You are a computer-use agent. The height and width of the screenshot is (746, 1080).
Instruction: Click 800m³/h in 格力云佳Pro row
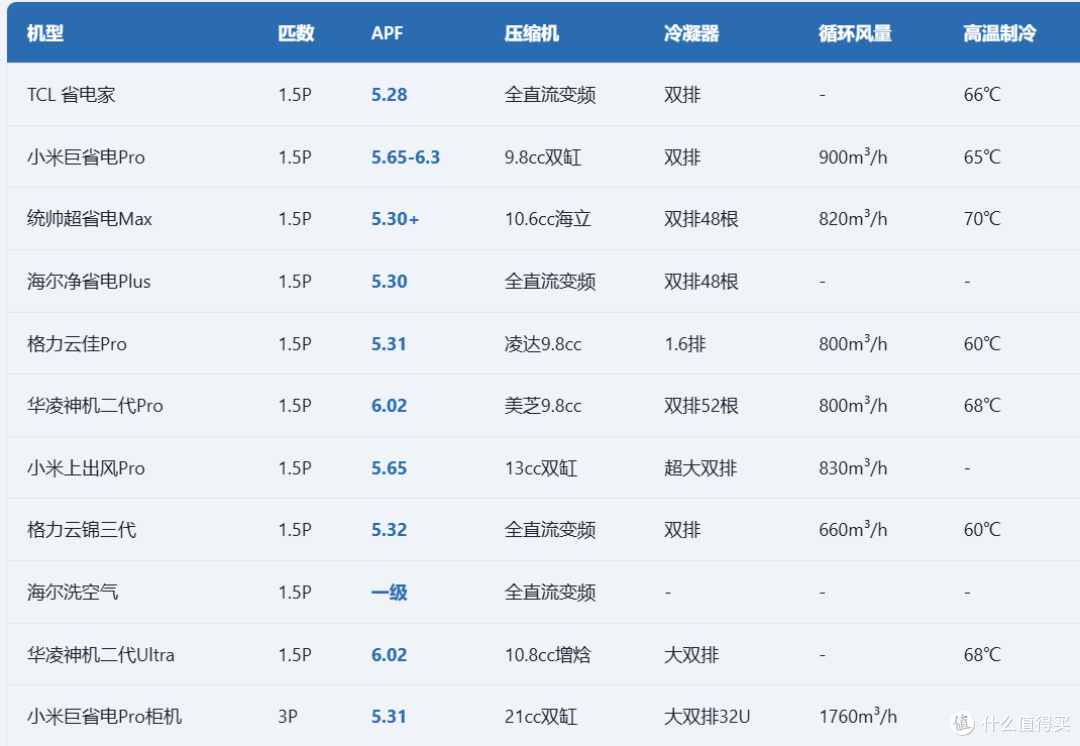coord(853,344)
